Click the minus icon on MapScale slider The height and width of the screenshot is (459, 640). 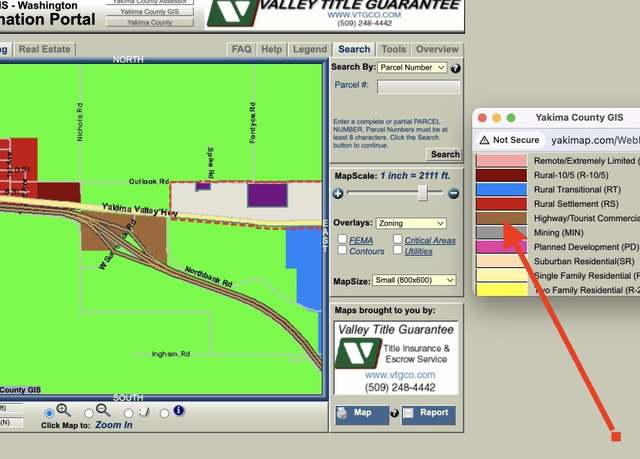pos(453,193)
